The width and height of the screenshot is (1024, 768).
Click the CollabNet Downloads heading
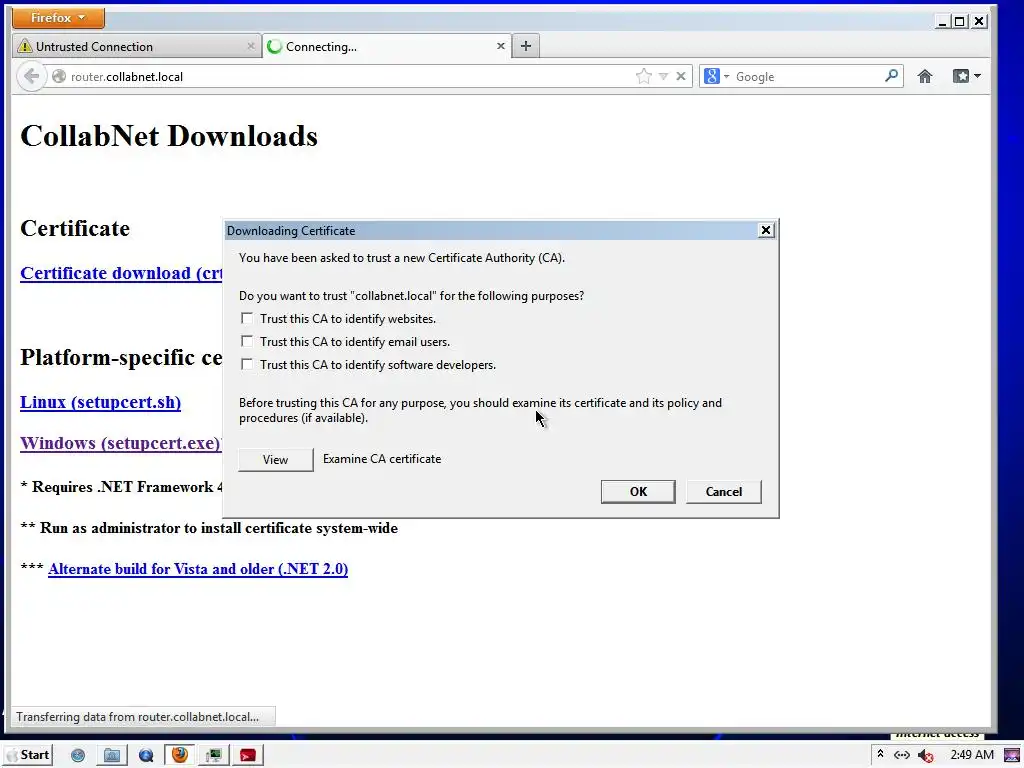tap(169, 136)
